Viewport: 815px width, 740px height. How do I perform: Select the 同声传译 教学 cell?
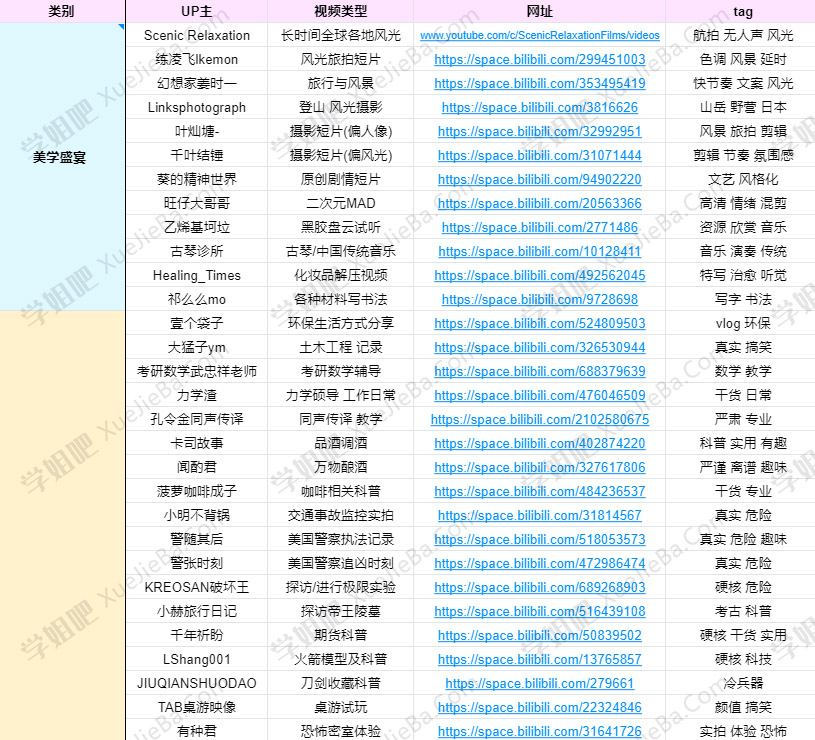340,419
